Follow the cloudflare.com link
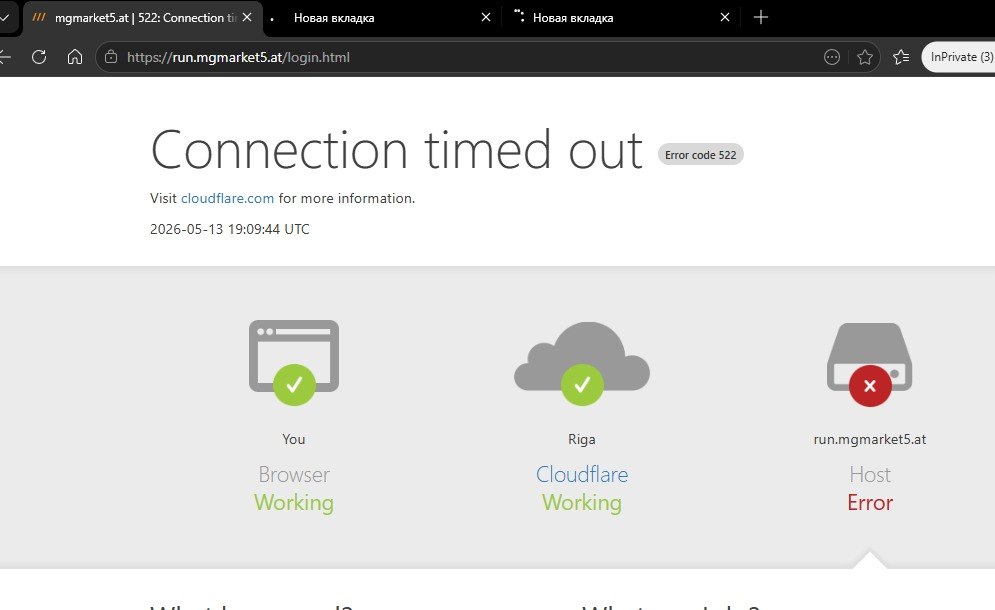The width and height of the screenshot is (995, 610). pyautogui.click(x=227, y=198)
